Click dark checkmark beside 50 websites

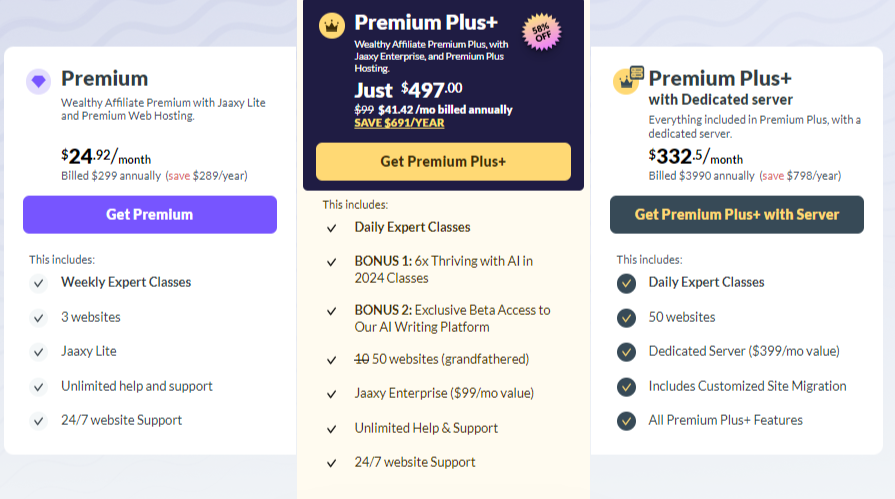(x=626, y=318)
